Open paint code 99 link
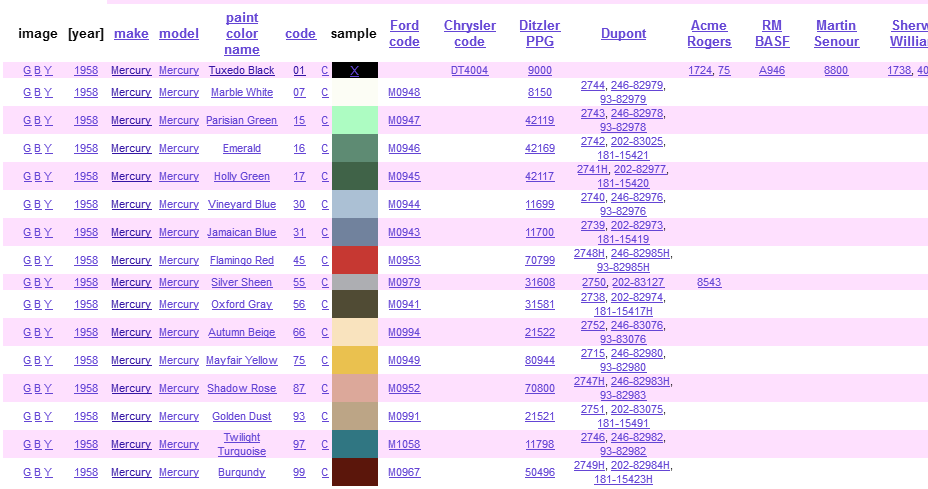The width and height of the screenshot is (928, 489). click(299, 472)
